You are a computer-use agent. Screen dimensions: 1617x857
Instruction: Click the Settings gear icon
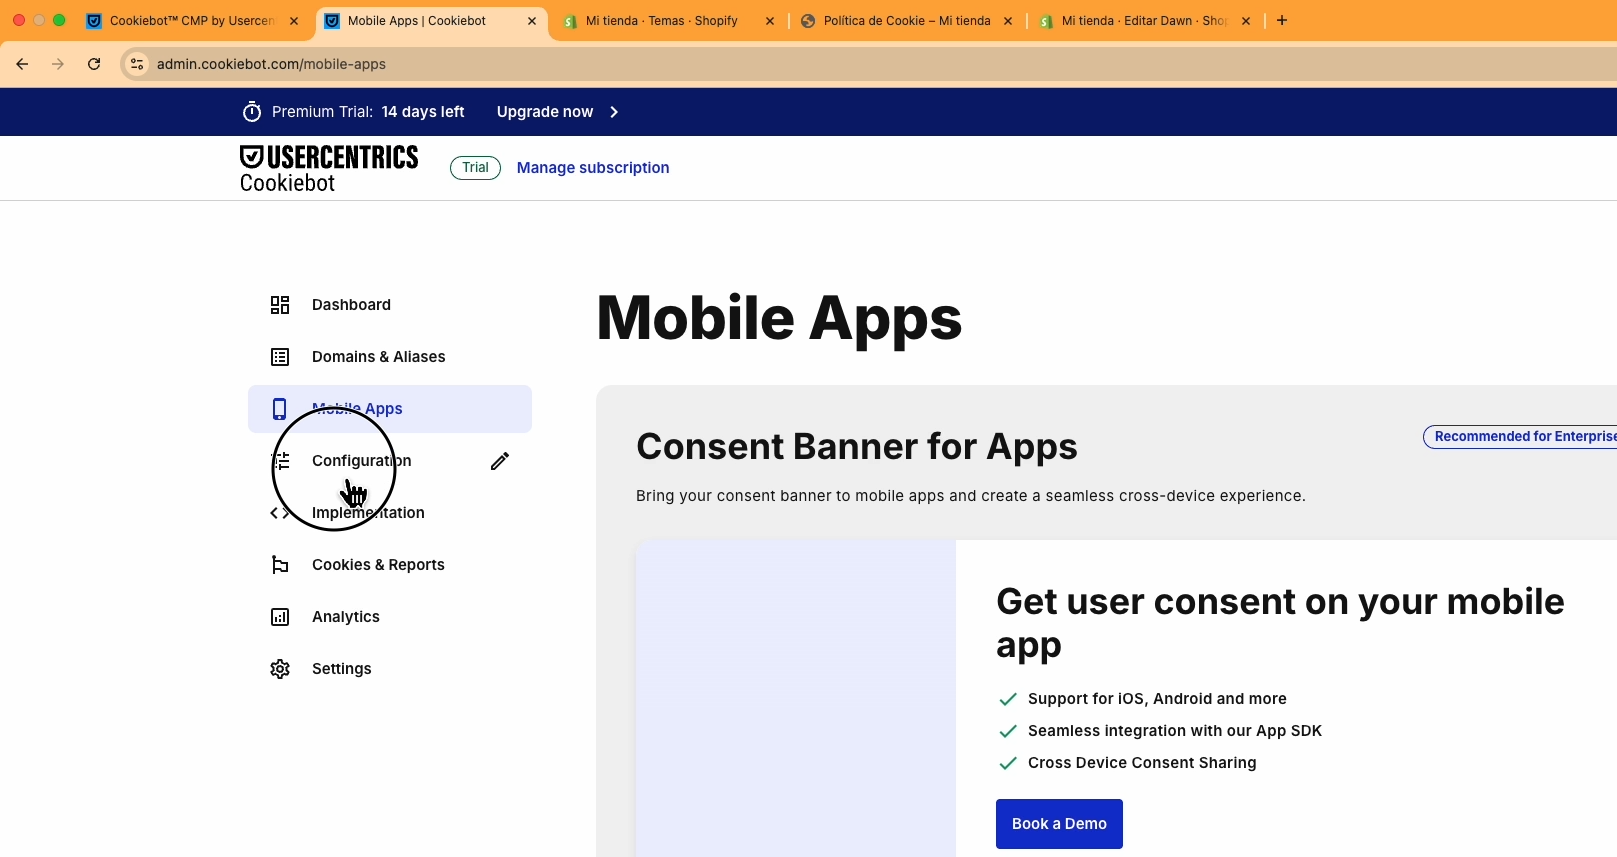(x=280, y=669)
